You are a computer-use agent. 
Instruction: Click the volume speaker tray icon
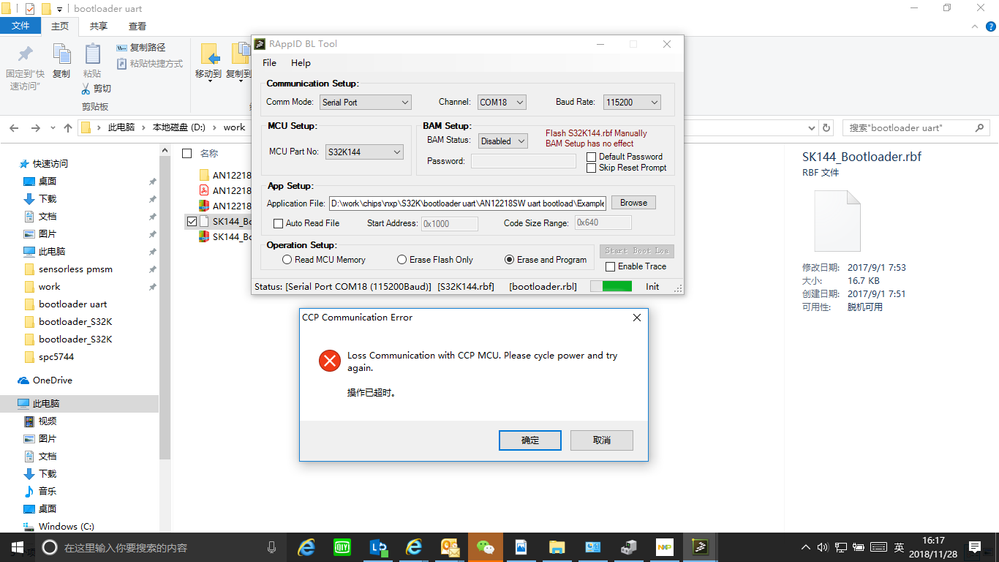click(x=823, y=547)
